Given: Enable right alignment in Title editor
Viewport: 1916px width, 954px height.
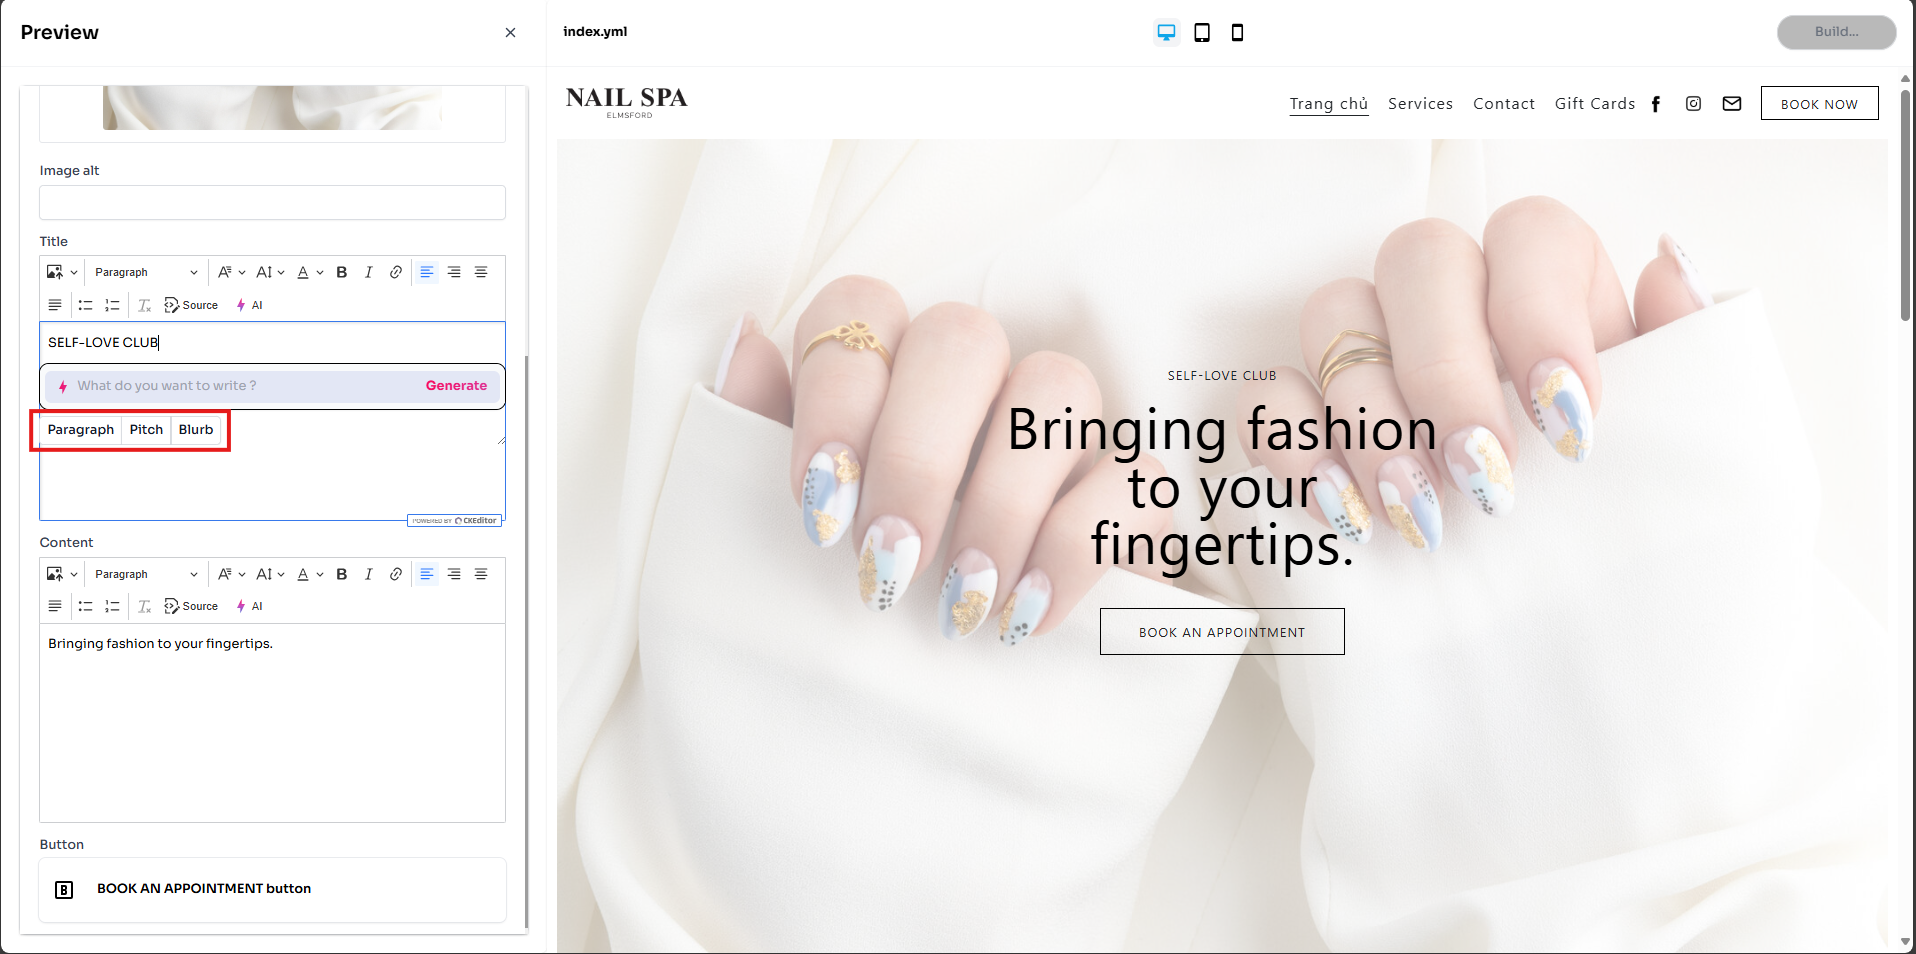Looking at the screenshot, I should click(x=454, y=272).
